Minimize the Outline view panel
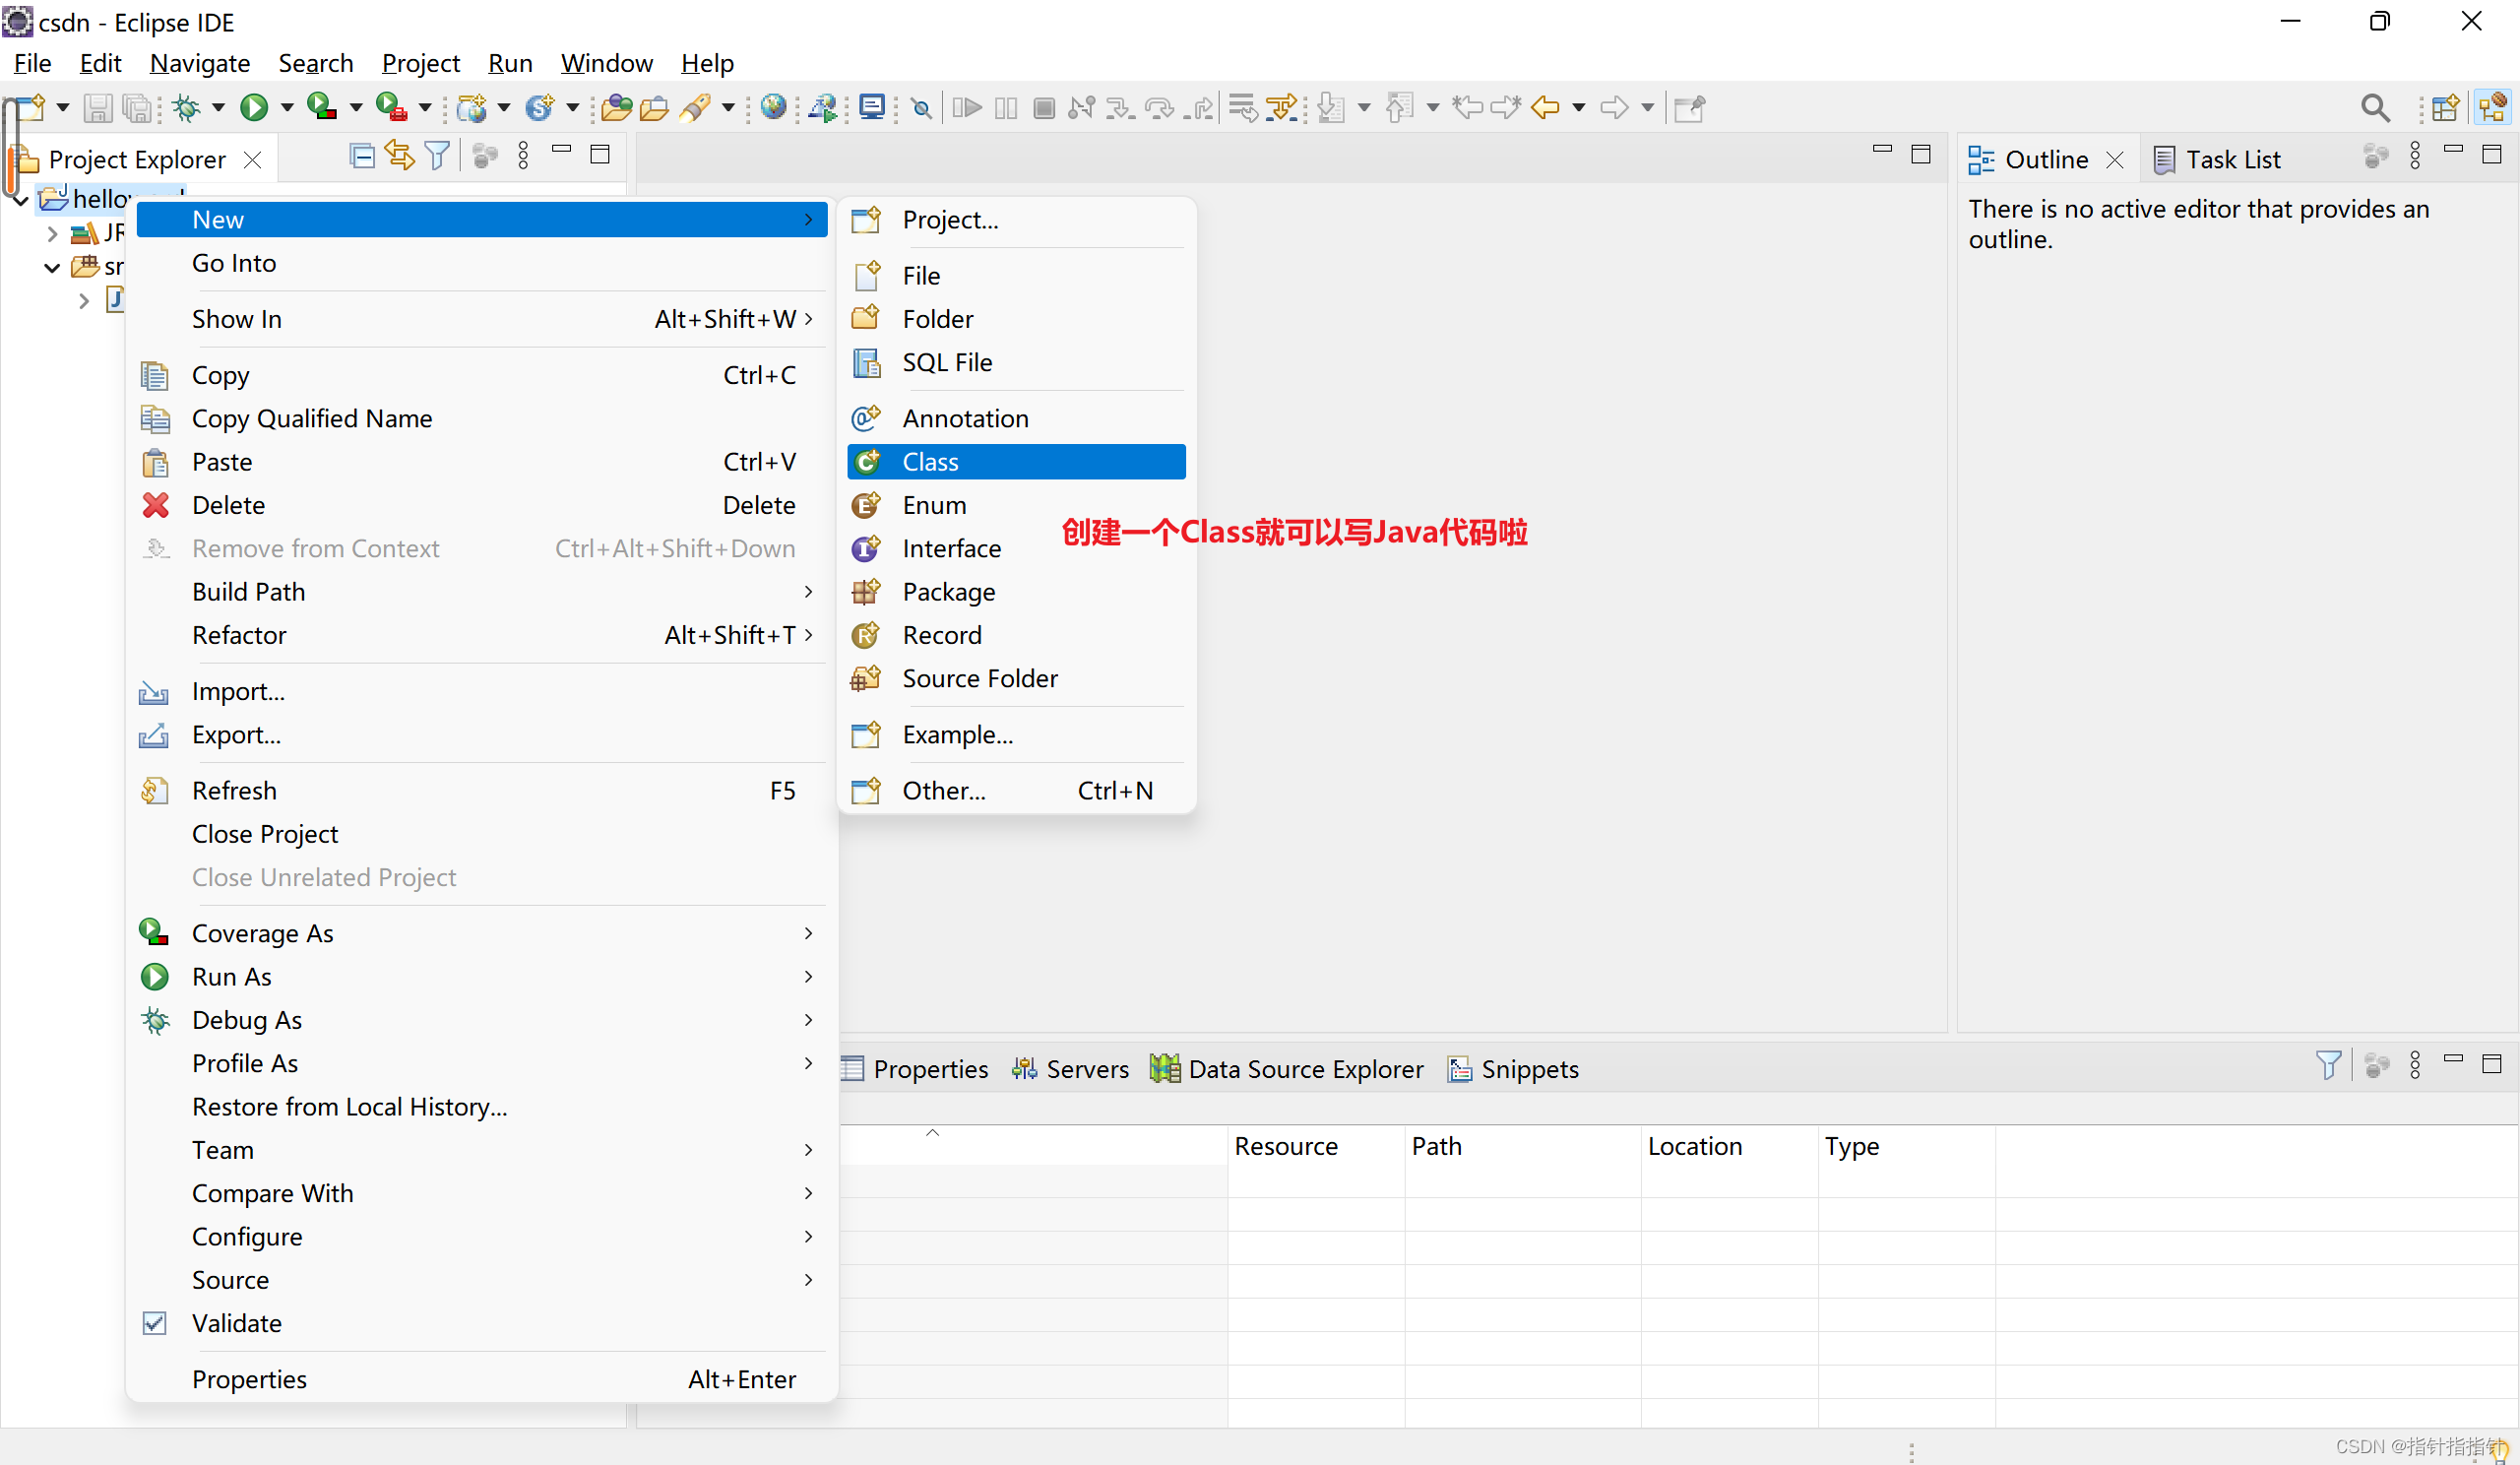The width and height of the screenshot is (2520, 1465). pos(2453,151)
